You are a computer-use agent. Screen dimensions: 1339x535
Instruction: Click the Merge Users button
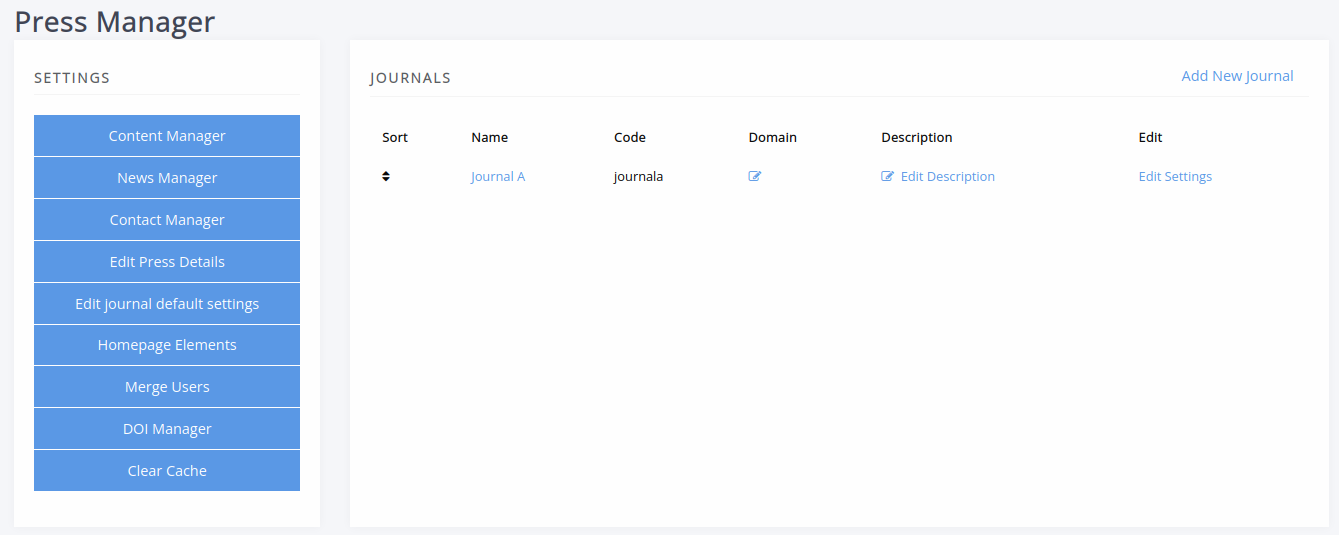pyautogui.click(x=167, y=387)
